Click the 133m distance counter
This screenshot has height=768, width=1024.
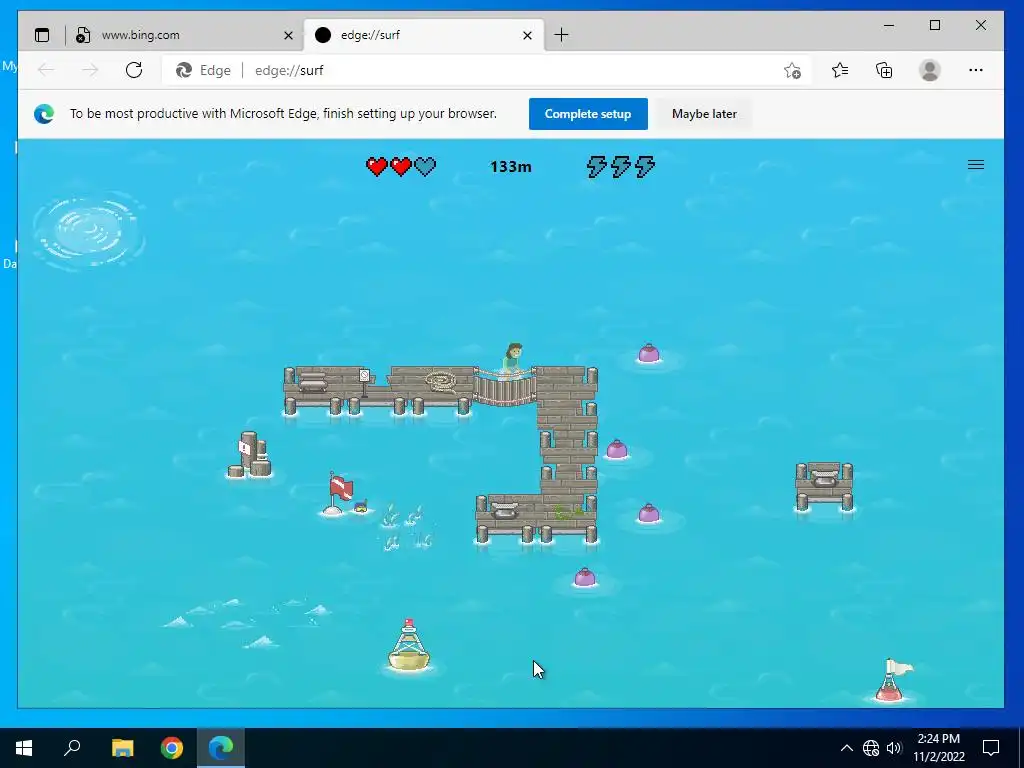coord(510,167)
